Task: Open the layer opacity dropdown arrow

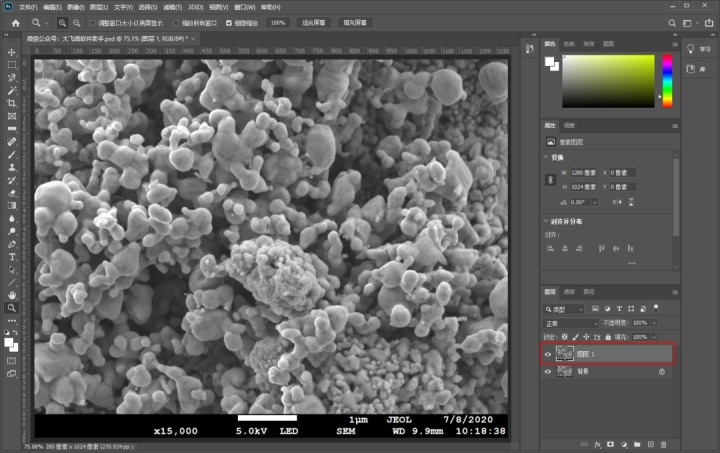Action: point(654,323)
